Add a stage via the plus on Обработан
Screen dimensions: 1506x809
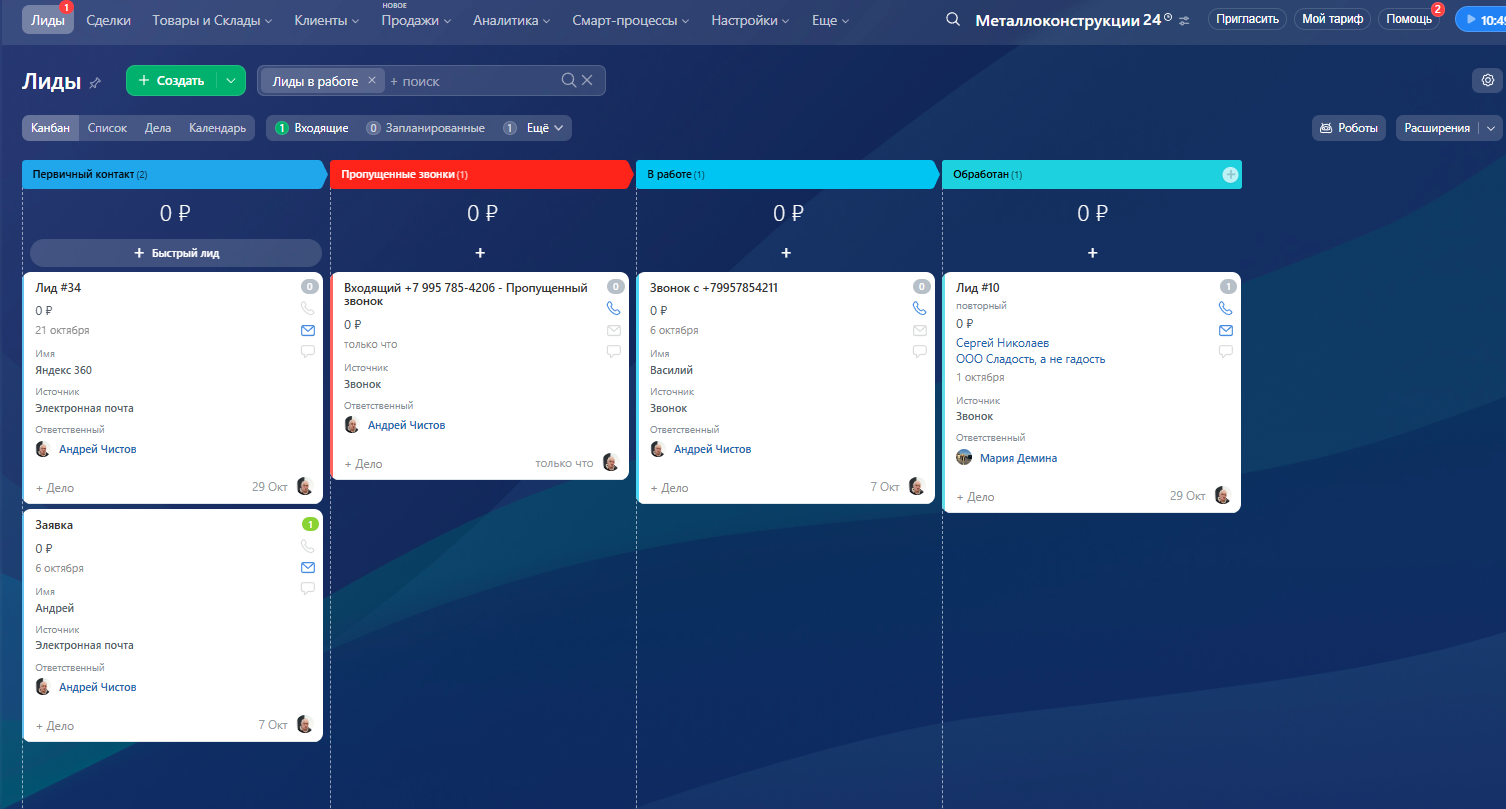pos(1230,175)
